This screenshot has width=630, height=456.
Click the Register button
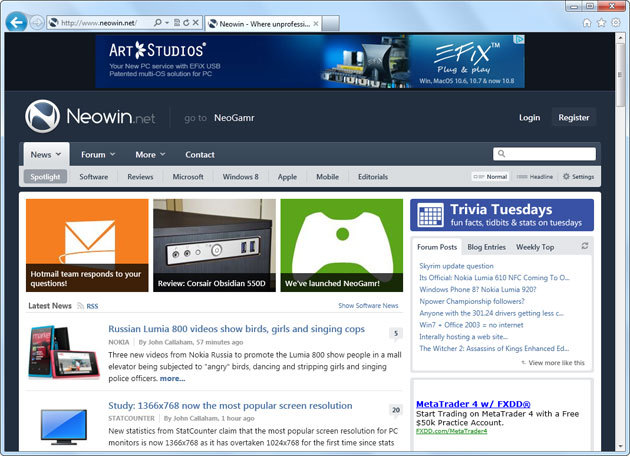click(x=574, y=117)
